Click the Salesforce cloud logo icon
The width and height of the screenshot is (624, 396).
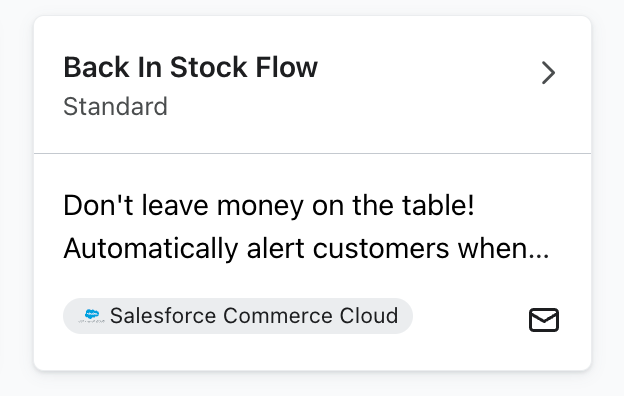click(92, 316)
